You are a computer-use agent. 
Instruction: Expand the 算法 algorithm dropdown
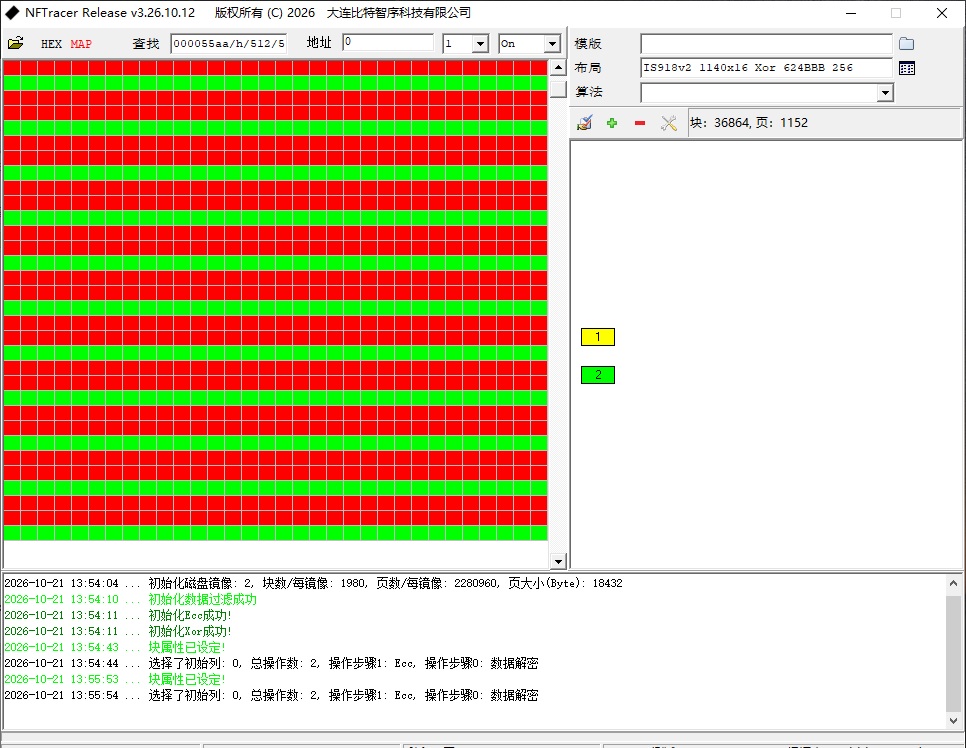885,92
